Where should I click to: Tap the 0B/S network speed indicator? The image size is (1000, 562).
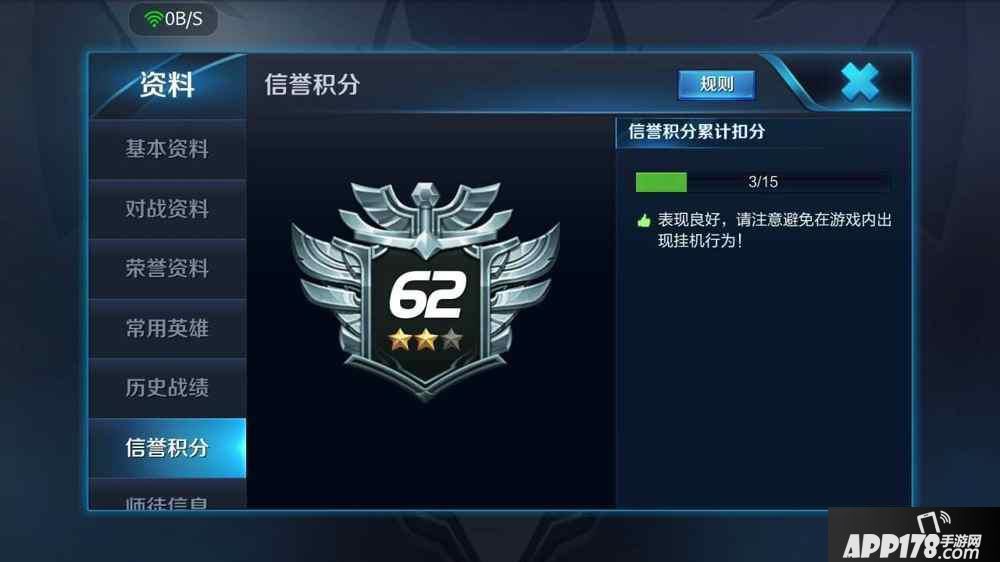point(184,19)
